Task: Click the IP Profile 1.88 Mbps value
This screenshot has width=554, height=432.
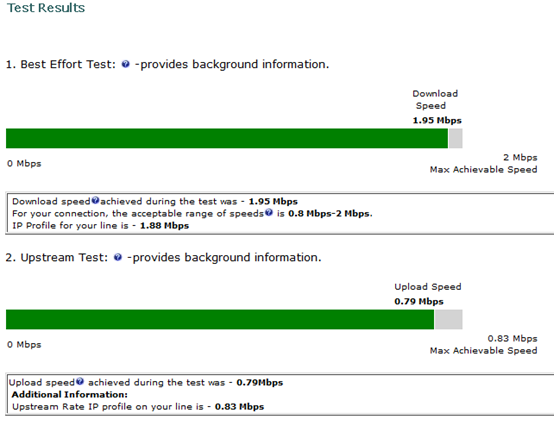Action: pos(164,226)
